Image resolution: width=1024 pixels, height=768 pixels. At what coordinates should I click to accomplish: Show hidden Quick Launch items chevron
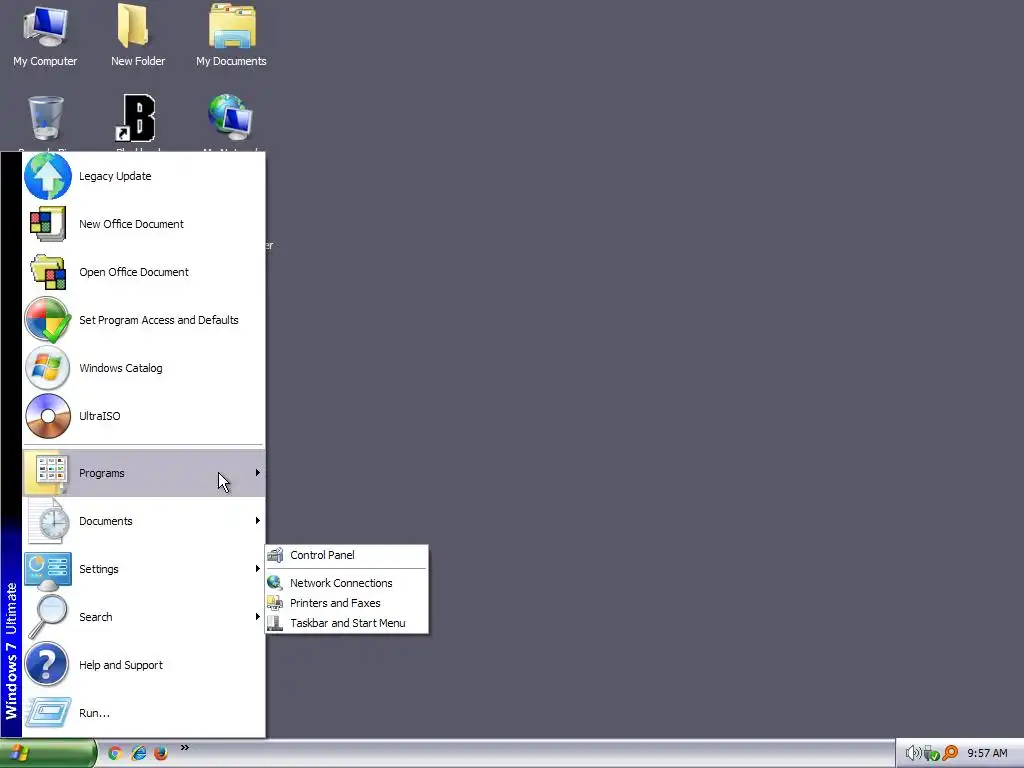(185, 748)
